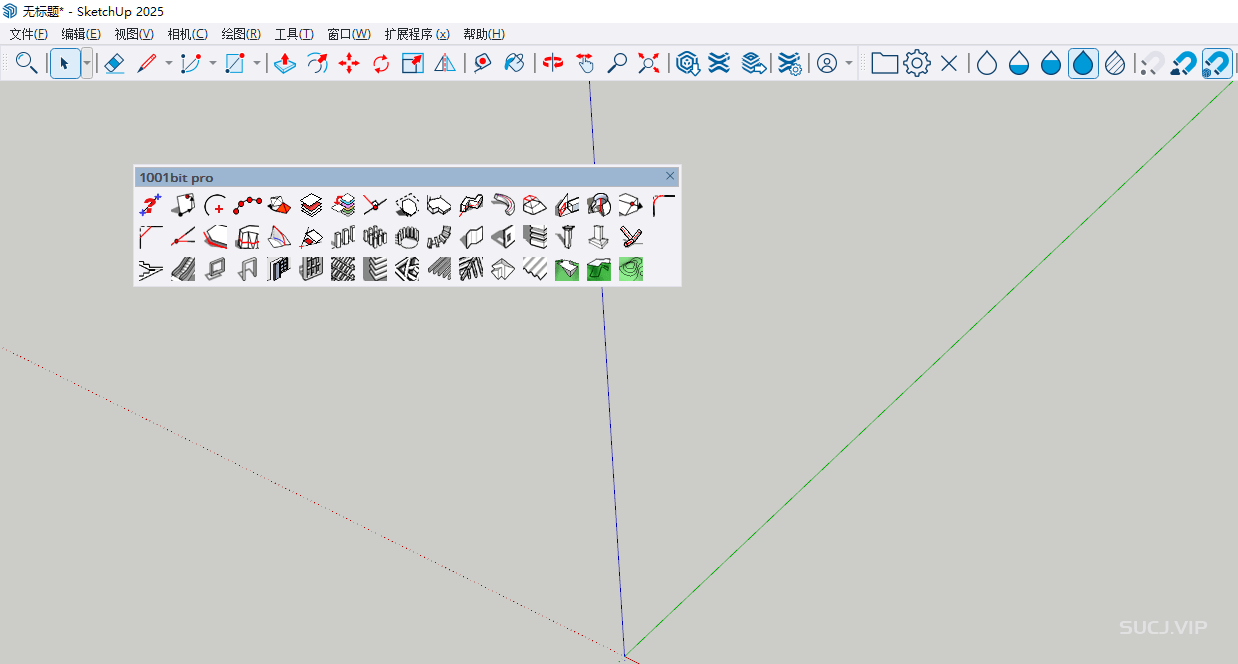Open Extension Manager gear icon

pyautogui.click(x=790, y=63)
